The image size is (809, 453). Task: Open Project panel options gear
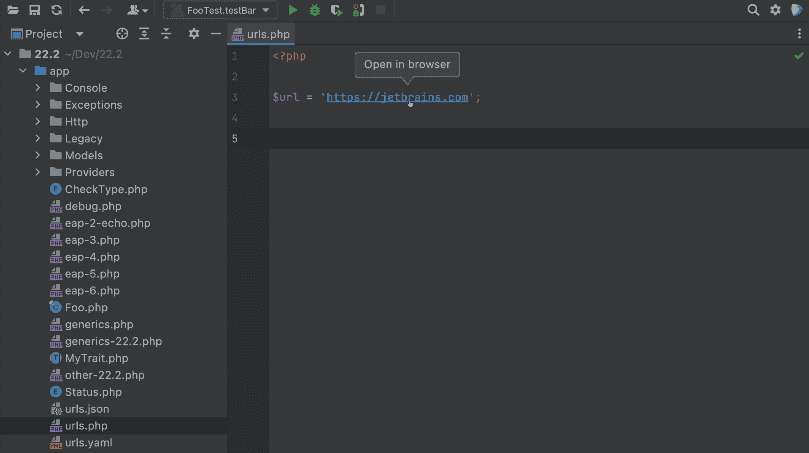194,34
